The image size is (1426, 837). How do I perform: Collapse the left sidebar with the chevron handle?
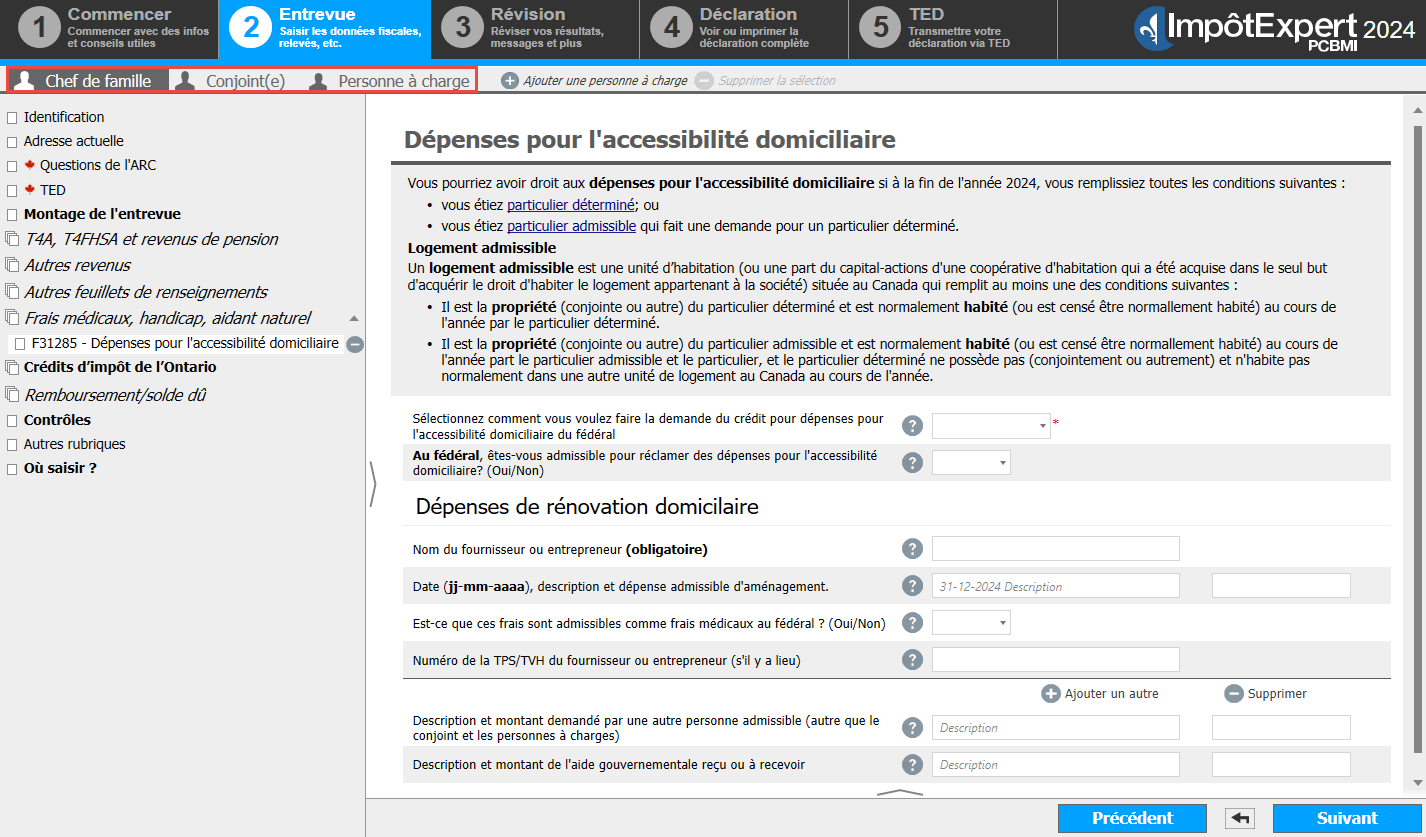pyautogui.click(x=373, y=484)
